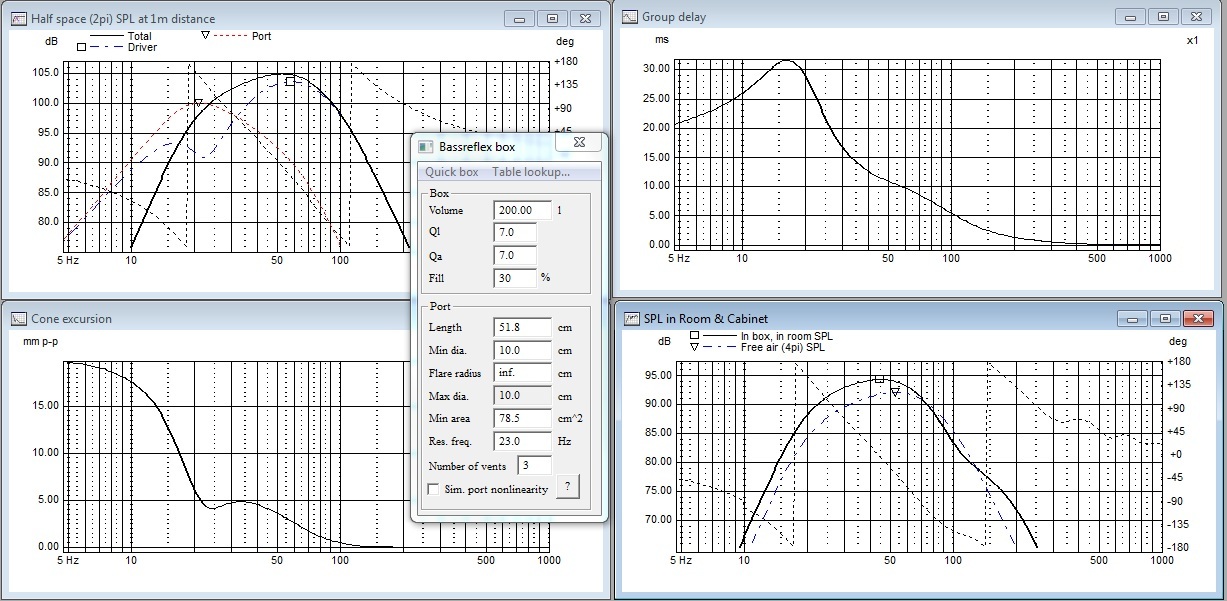The image size is (1227, 601).
Task: Edit the port Length field
Action: click(523, 327)
